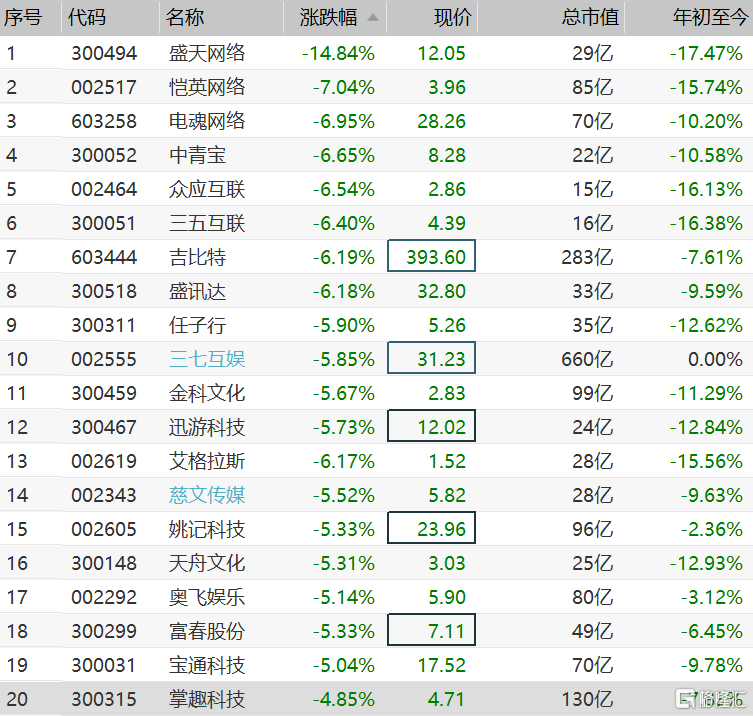Viewport: 753px width, 716px height.
Task: Open 富春股份 stock name
Action: pos(207,631)
